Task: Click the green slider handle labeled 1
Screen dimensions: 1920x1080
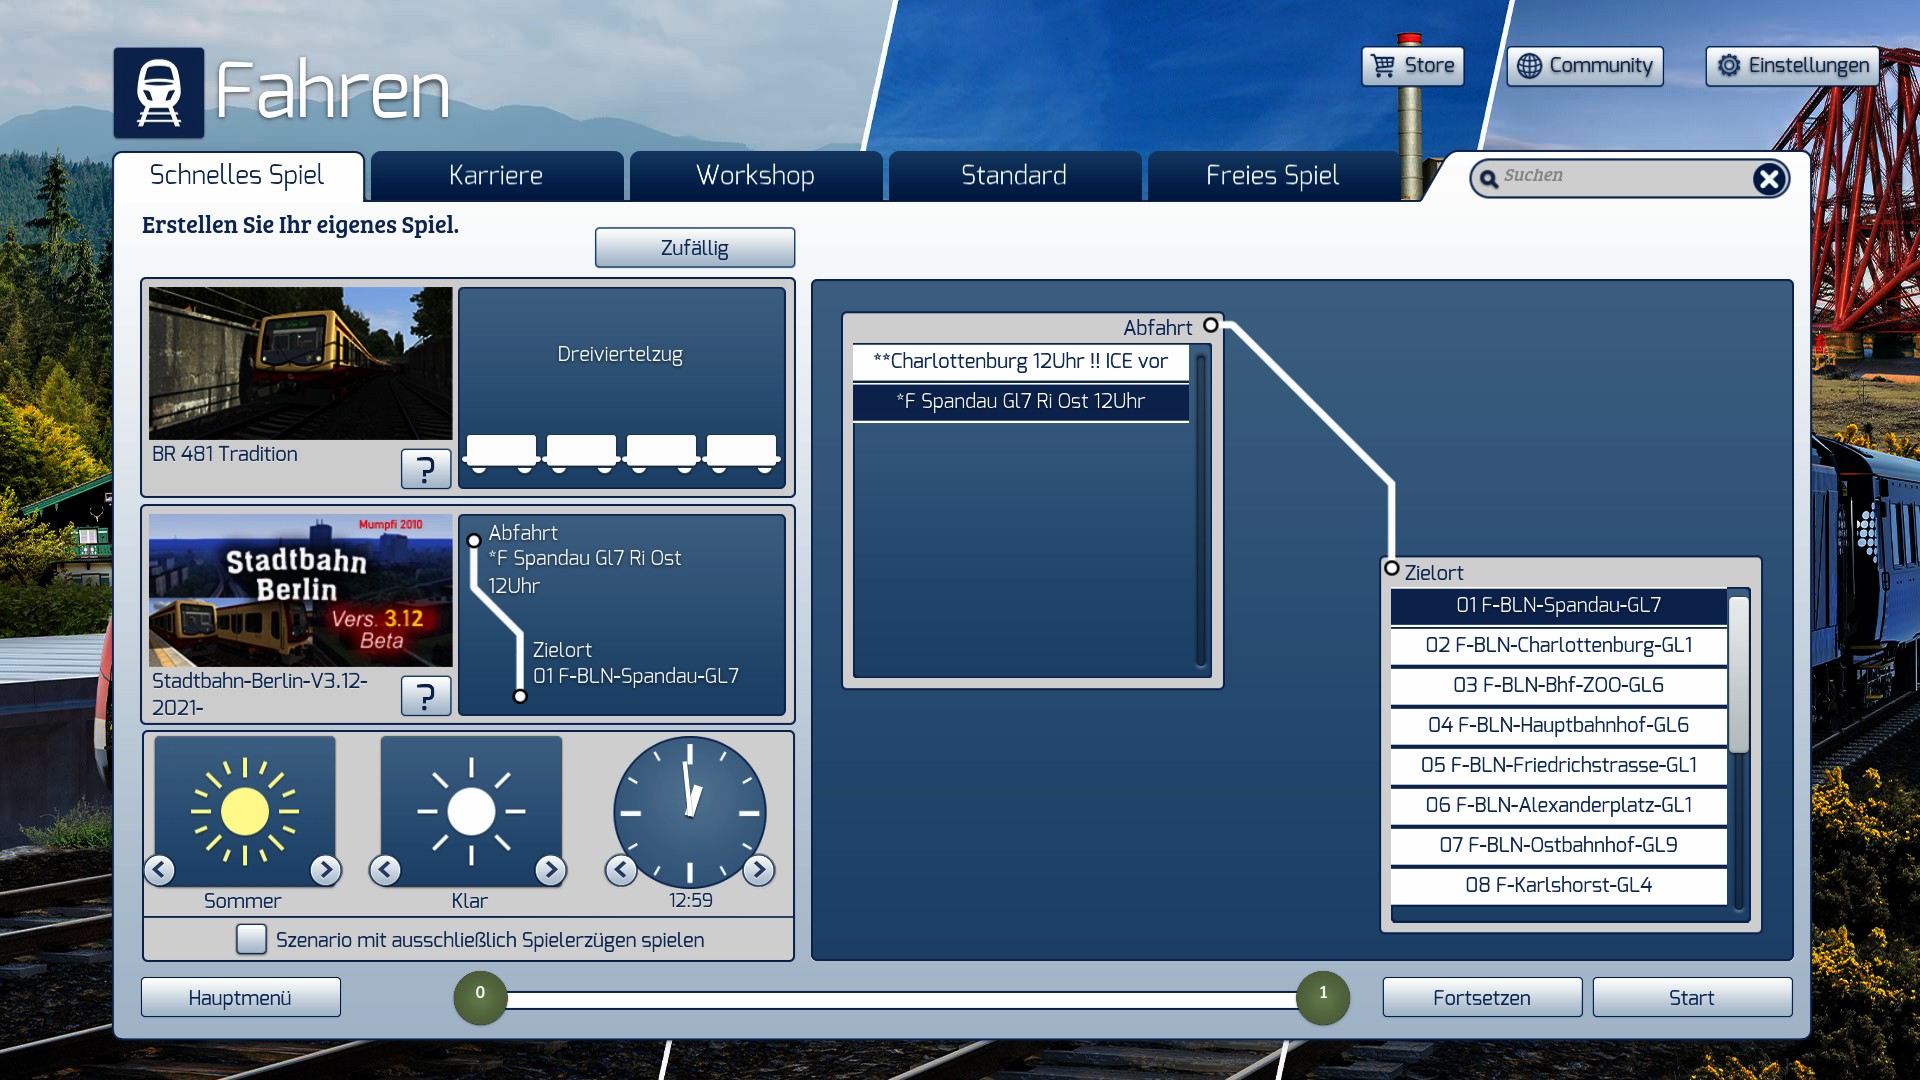Action: tap(1322, 997)
